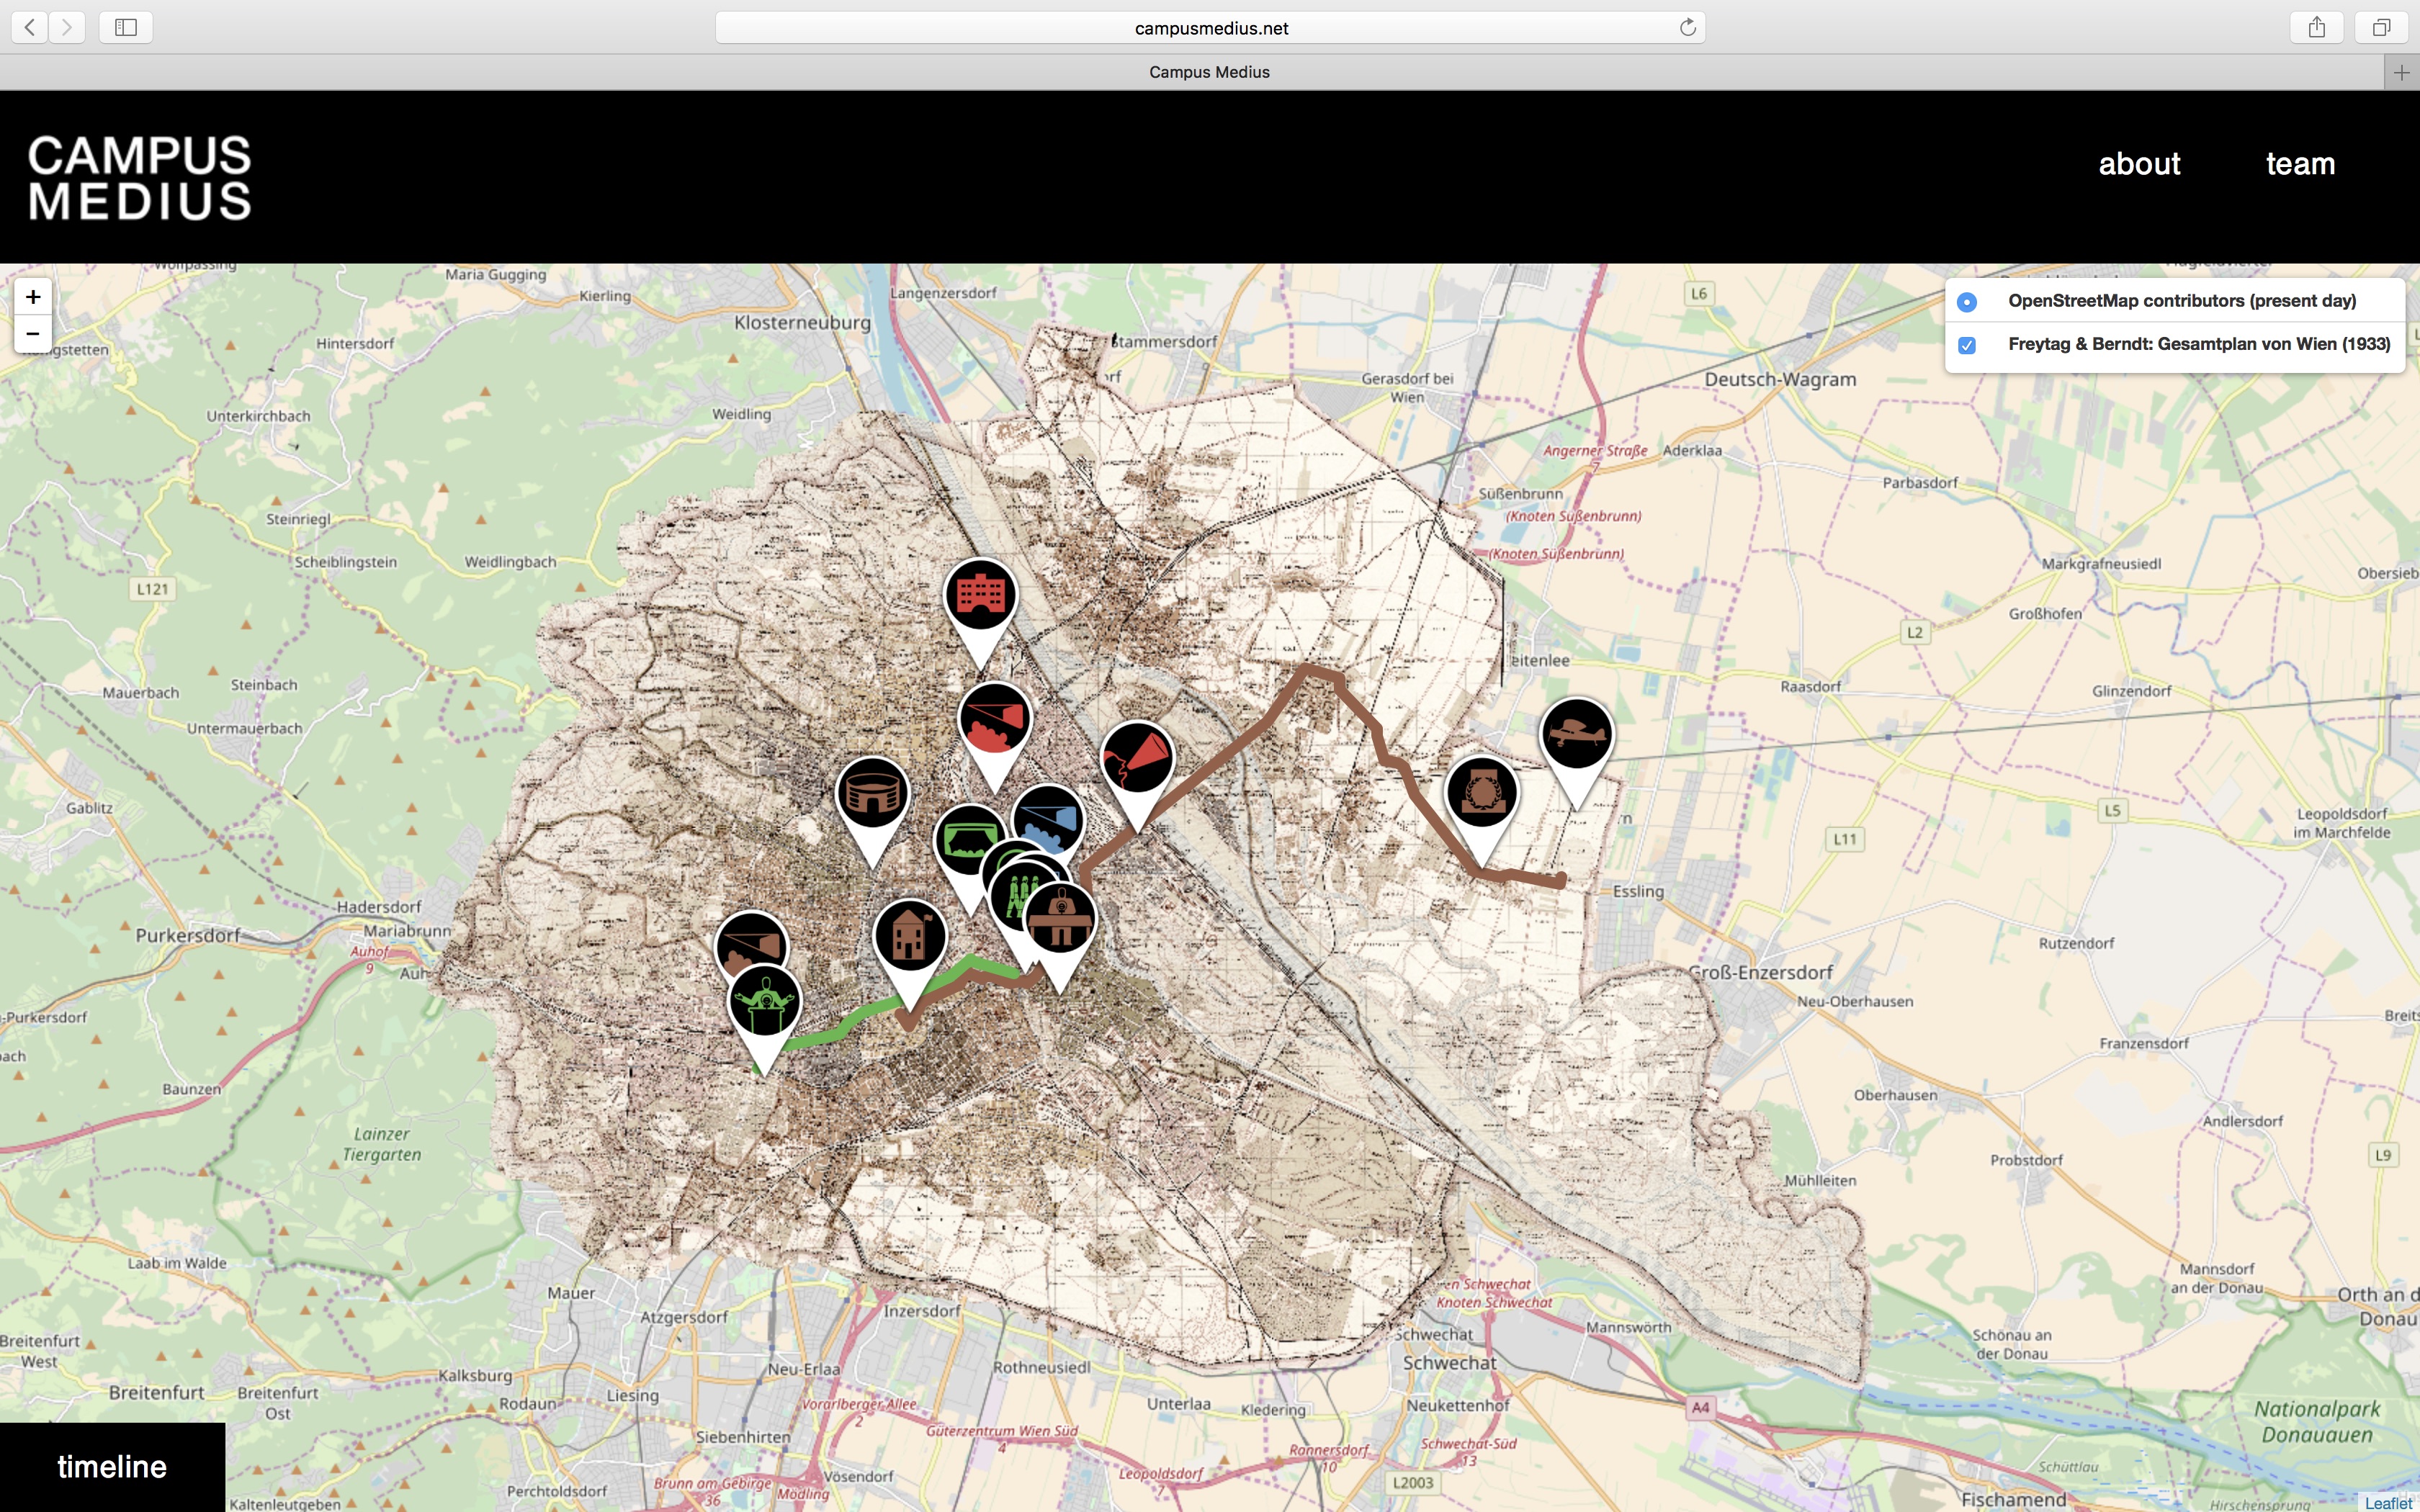Click the red apartment building map marker
Viewport: 2420px width, 1512px height.
click(x=980, y=596)
